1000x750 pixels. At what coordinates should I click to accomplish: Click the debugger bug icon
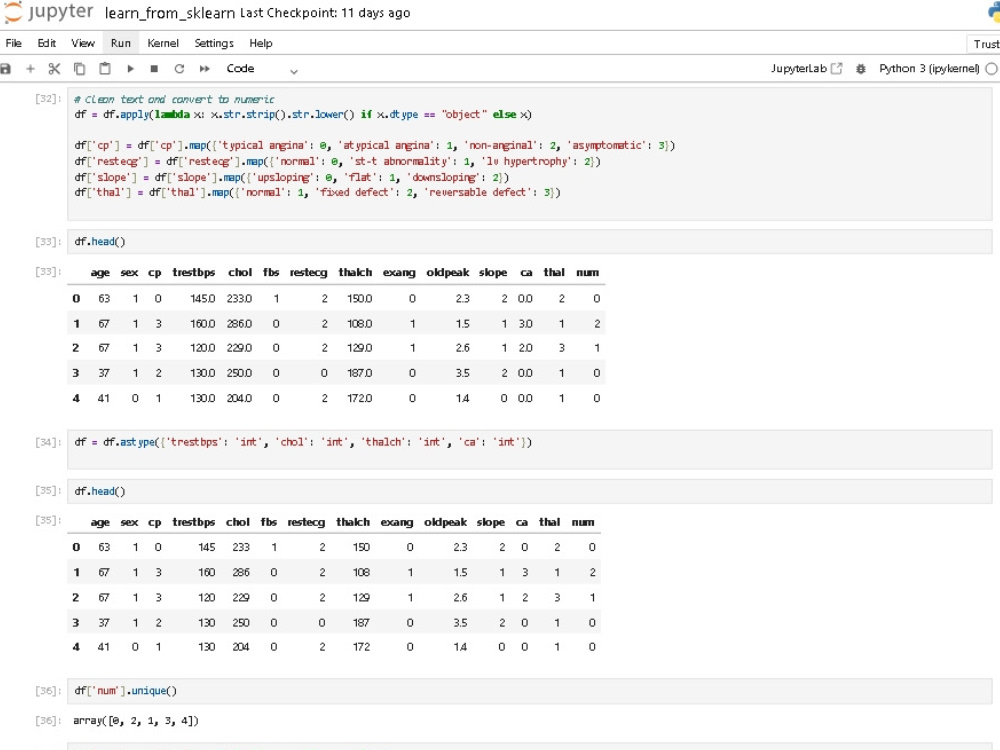860,69
